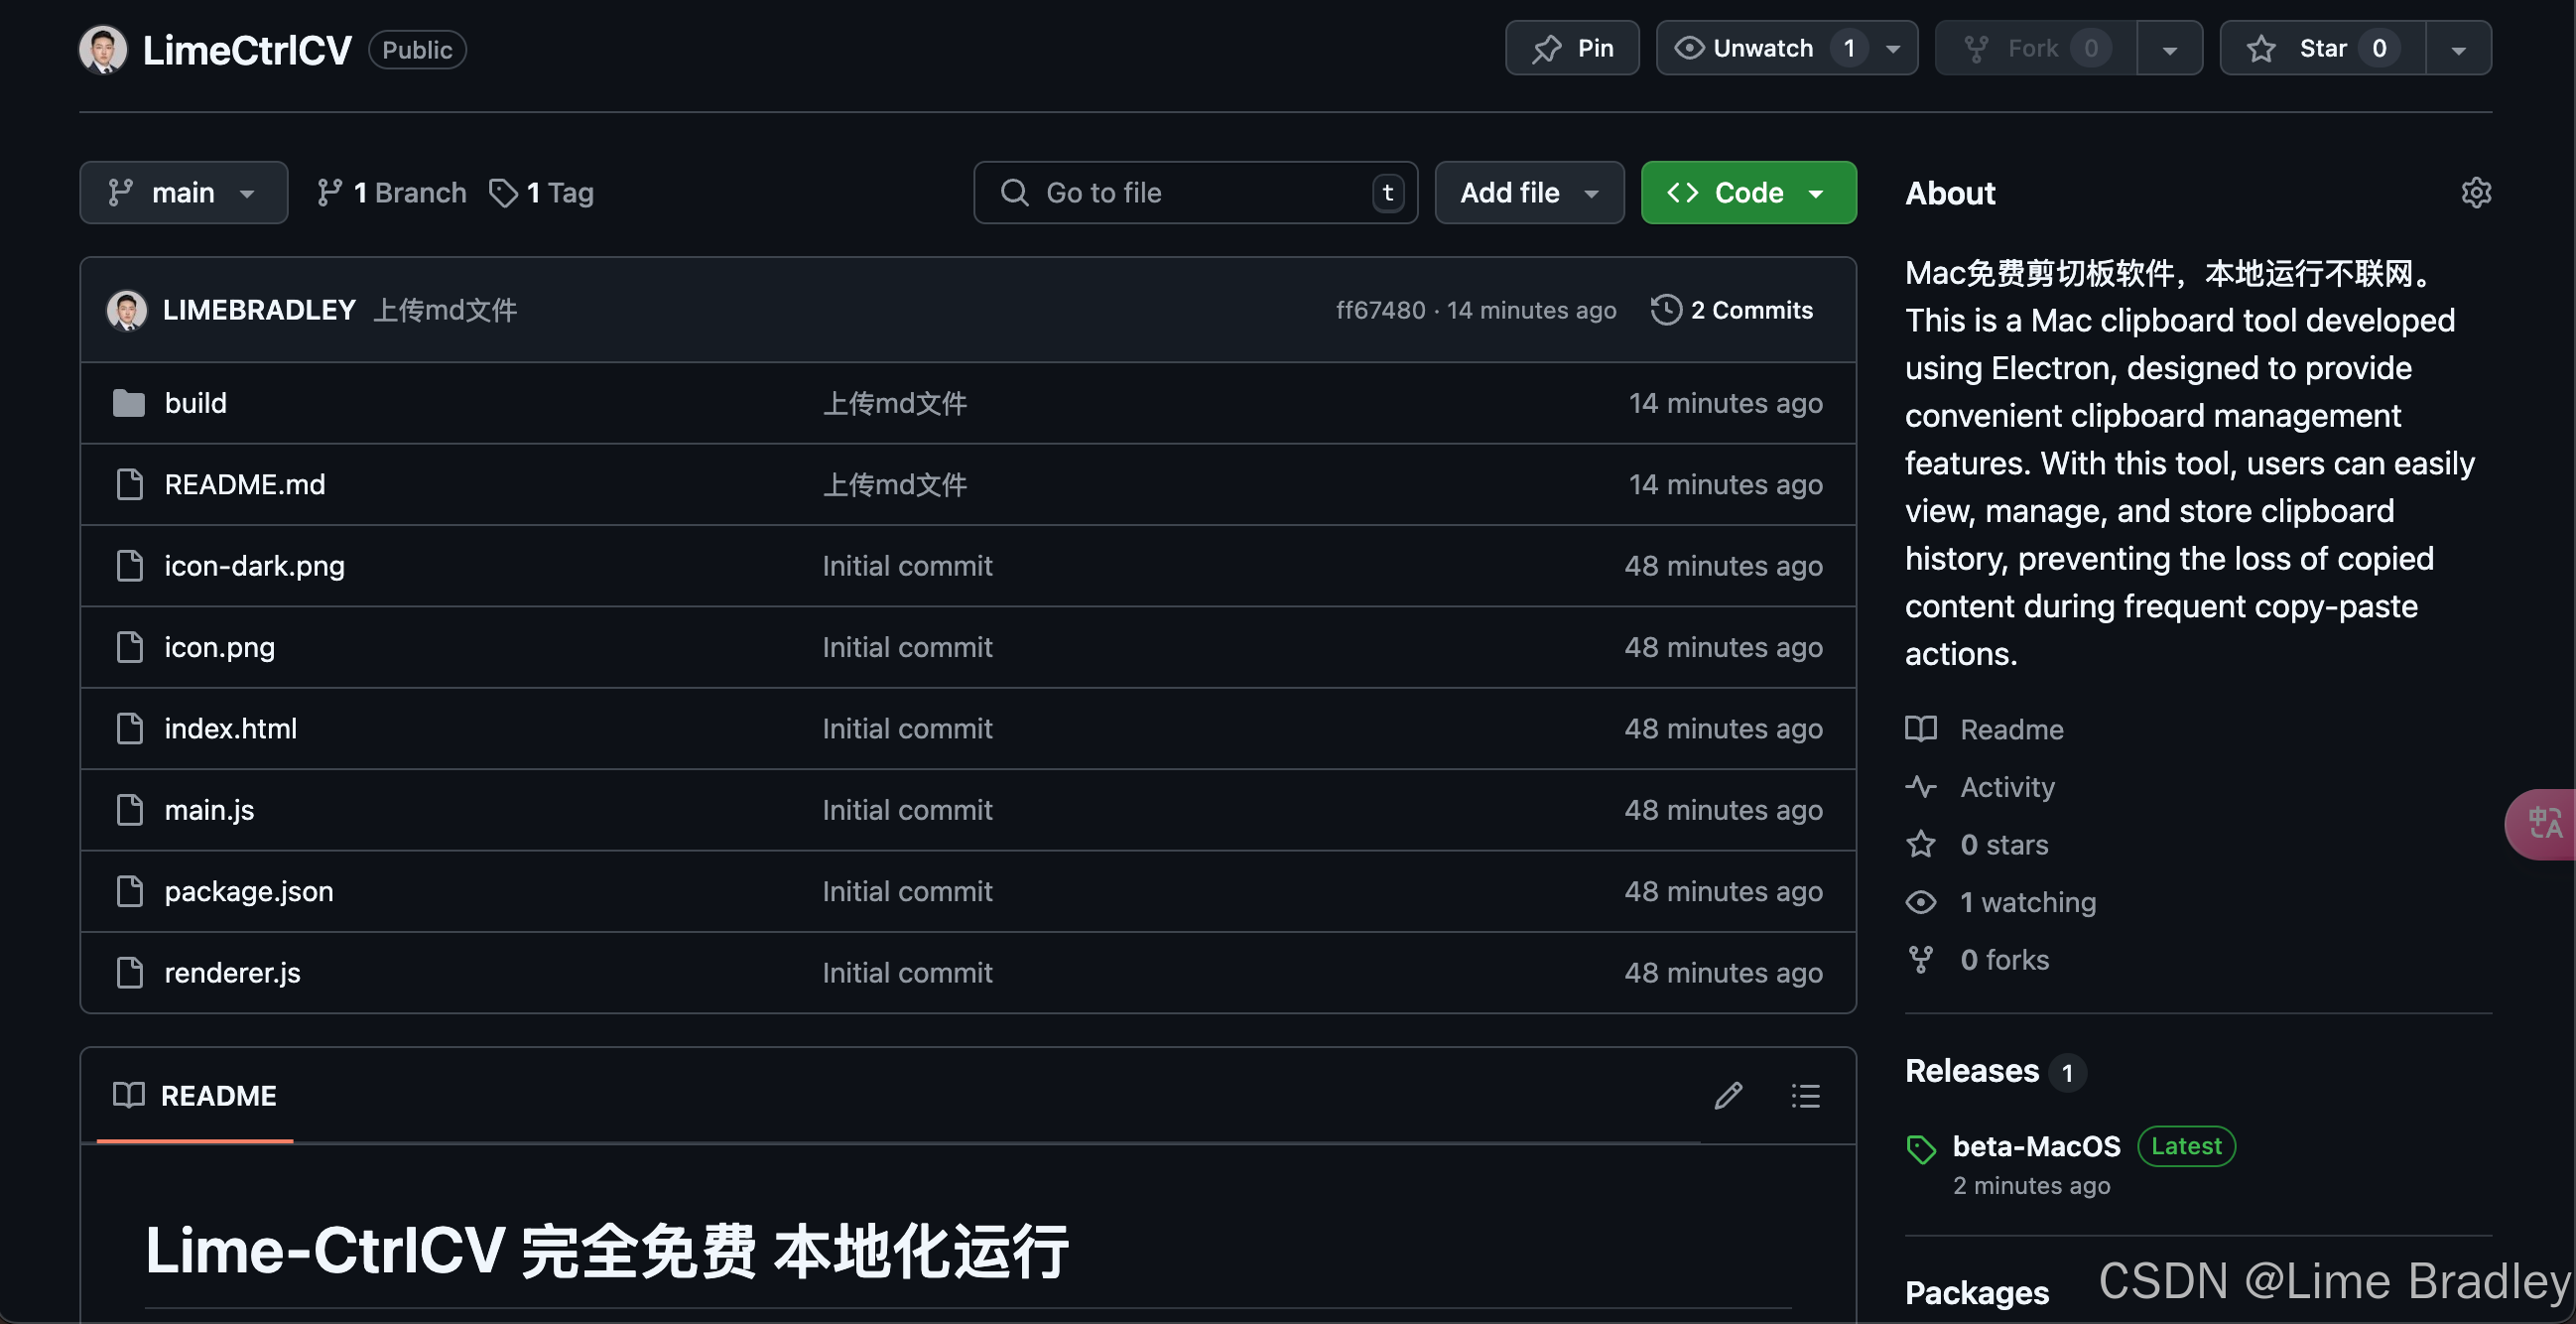Click the README edit pencil icon
Image resolution: width=2576 pixels, height=1324 pixels.
click(x=1728, y=1096)
